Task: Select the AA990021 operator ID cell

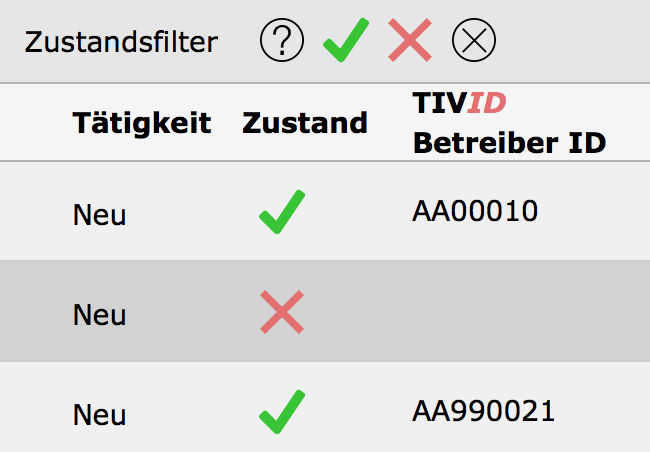Action: point(483,411)
